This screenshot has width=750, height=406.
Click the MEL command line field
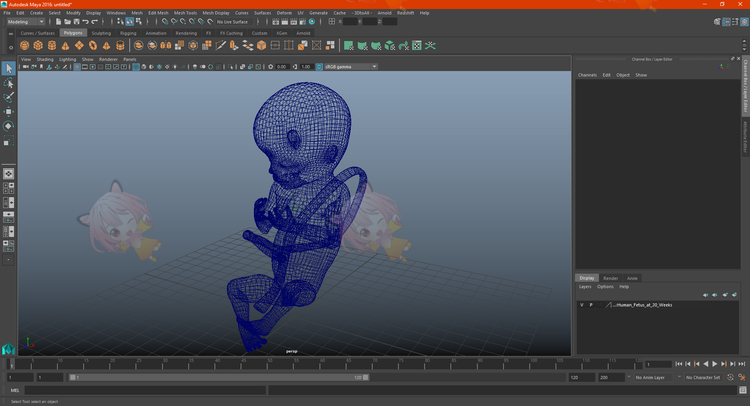(146, 390)
